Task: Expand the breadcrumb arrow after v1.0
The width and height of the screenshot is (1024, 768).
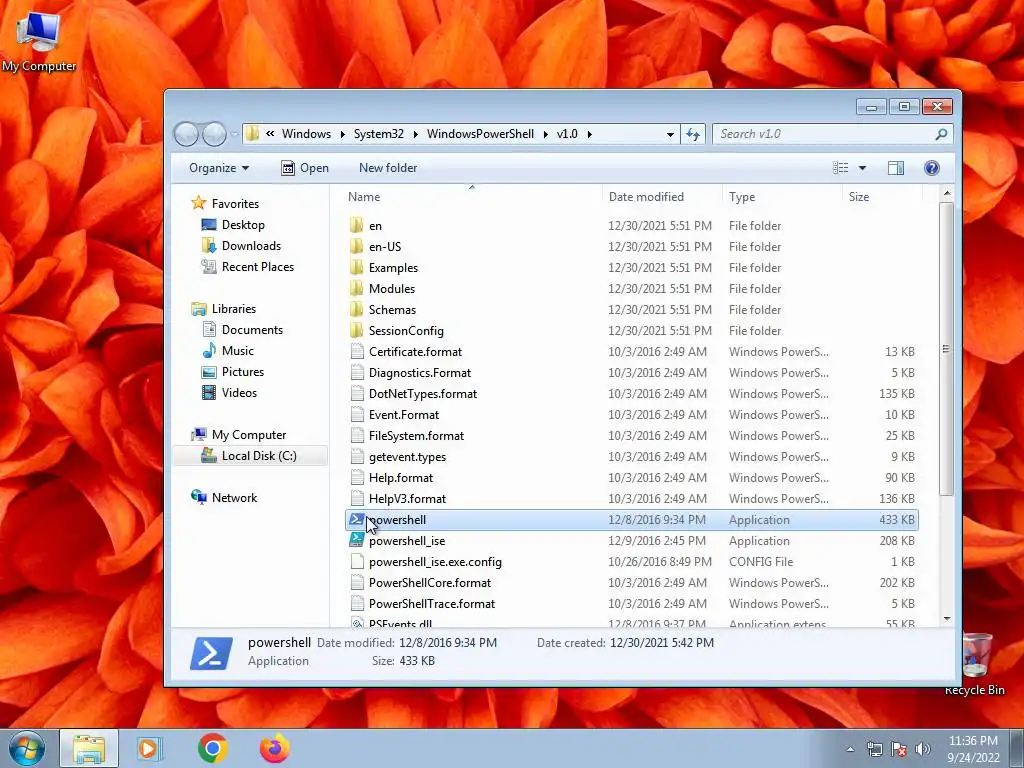Action: click(589, 134)
